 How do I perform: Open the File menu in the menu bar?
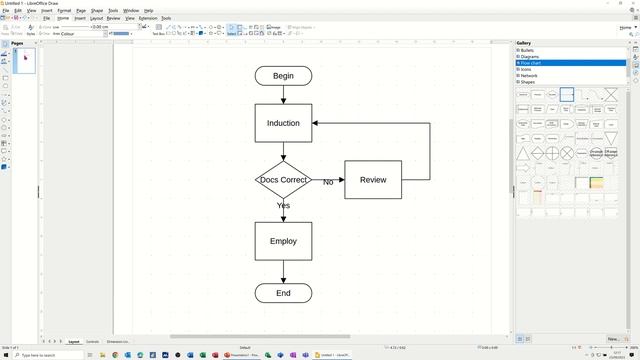pos(6,11)
